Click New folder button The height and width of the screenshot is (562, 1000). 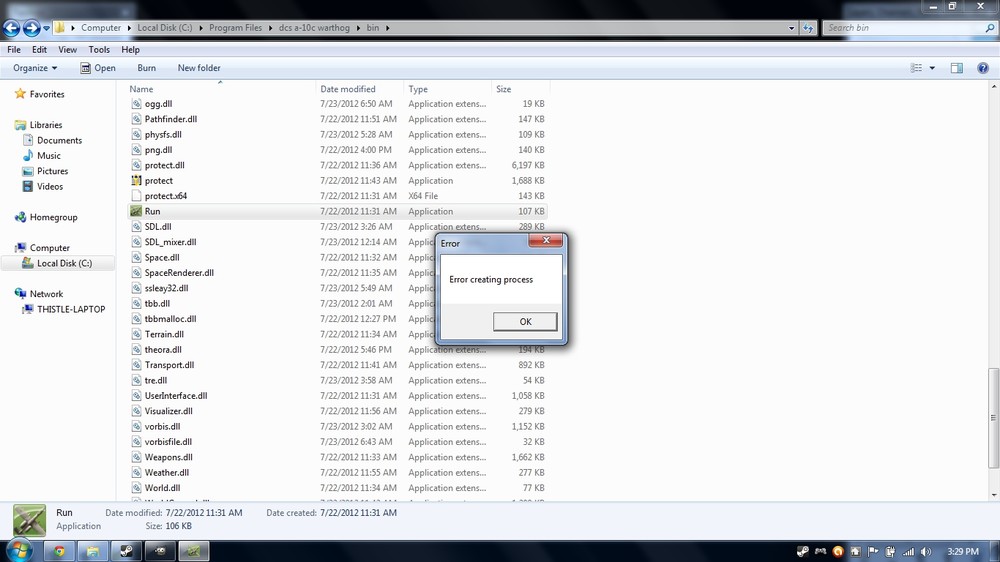pyautogui.click(x=199, y=68)
